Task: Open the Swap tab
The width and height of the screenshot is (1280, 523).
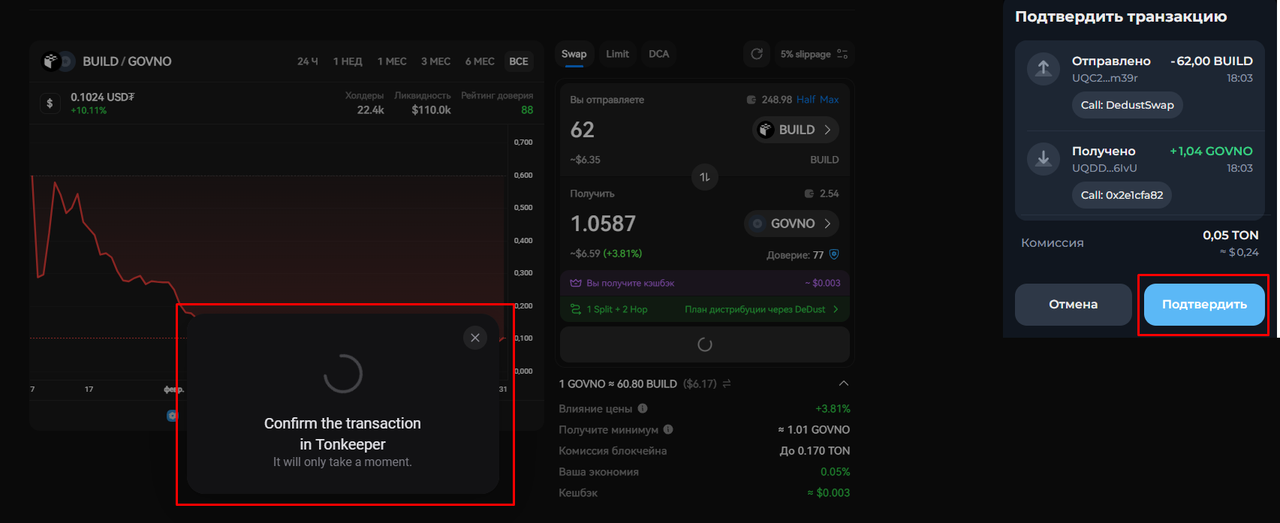Action: pos(574,54)
